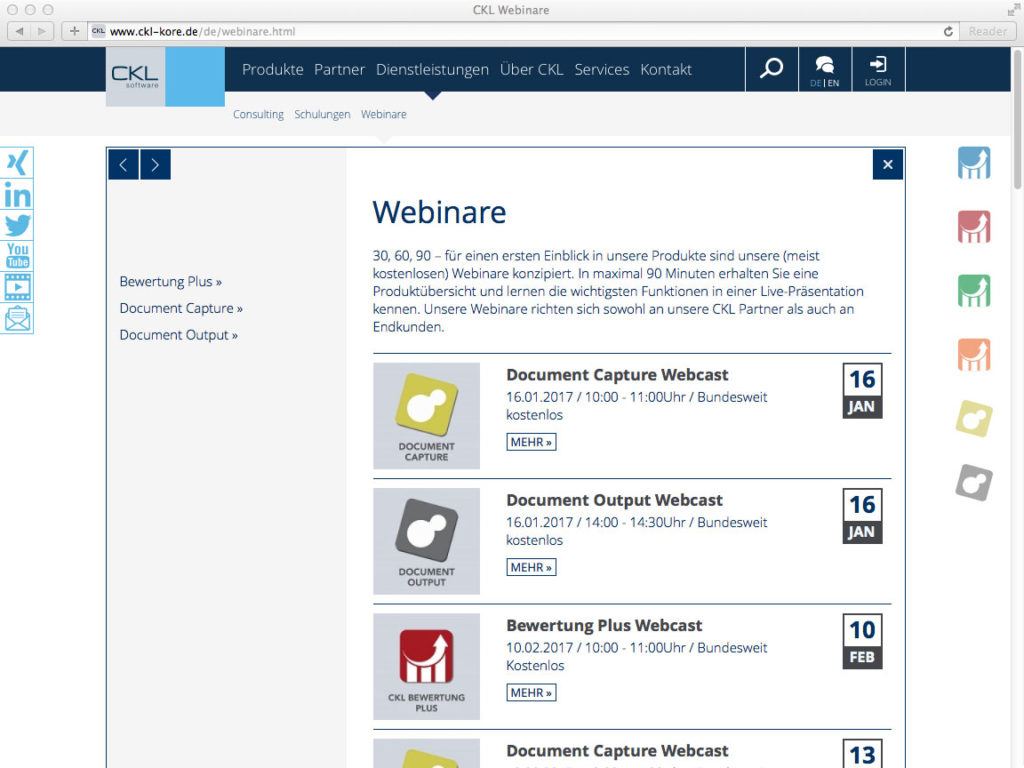The image size is (1024, 768).
Task: Open the Document Capture sidebar link
Action: 180,308
